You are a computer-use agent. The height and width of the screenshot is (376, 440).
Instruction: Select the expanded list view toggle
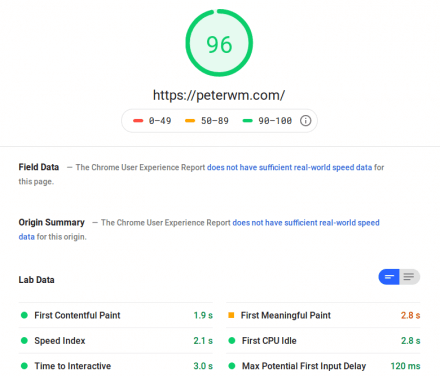coord(409,277)
